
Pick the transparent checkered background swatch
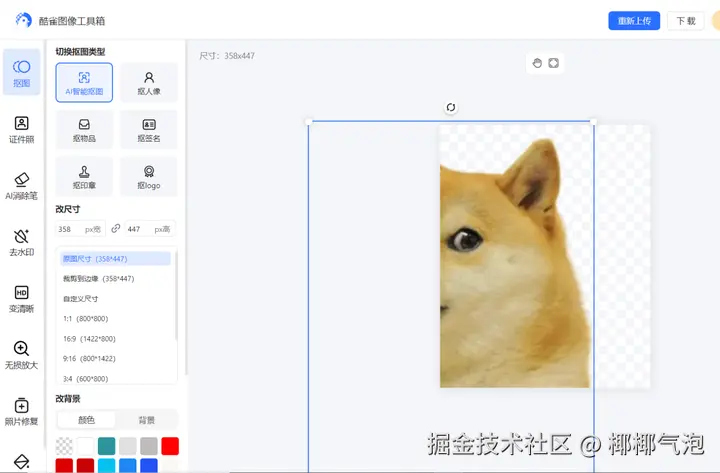(64, 446)
